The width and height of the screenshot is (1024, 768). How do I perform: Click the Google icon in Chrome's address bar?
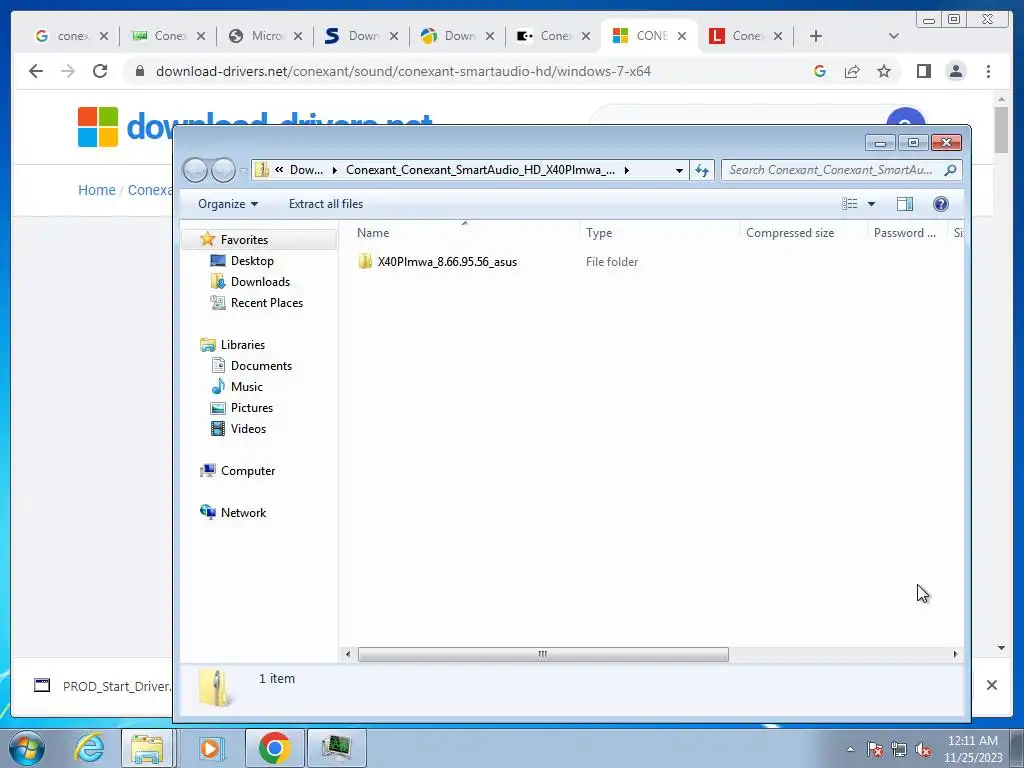pyautogui.click(x=820, y=71)
